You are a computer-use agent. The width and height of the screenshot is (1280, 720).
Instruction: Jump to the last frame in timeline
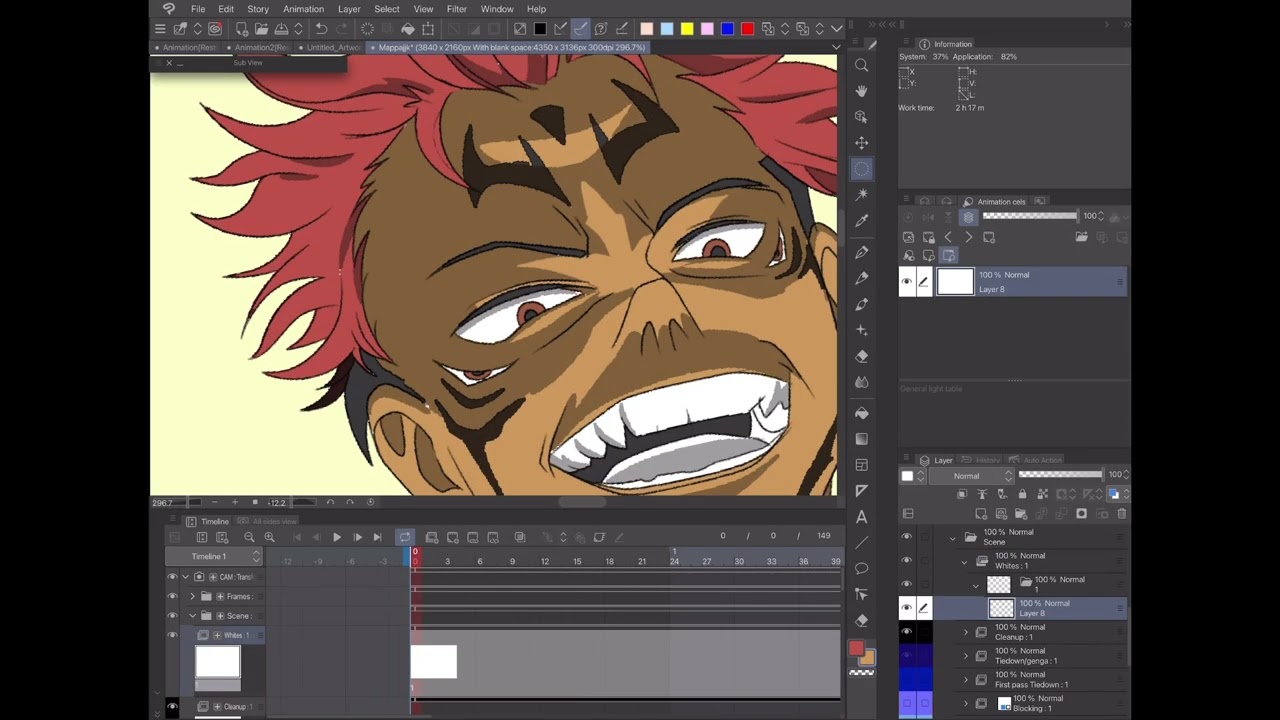point(377,537)
